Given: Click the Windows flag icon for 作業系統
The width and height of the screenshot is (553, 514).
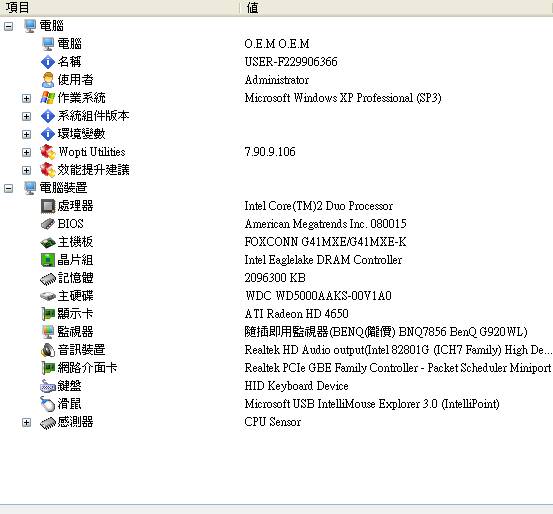Looking at the screenshot, I should (48, 98).
